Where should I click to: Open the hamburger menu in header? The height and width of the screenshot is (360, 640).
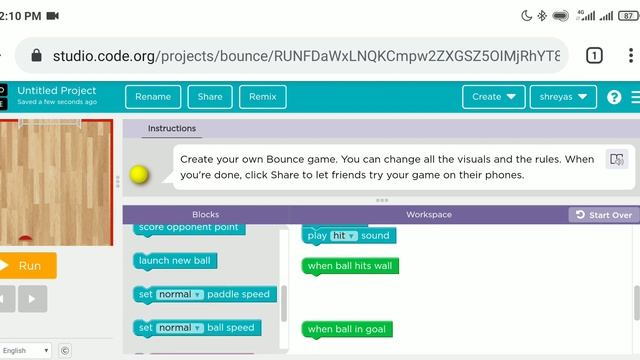tap(636, 97)
